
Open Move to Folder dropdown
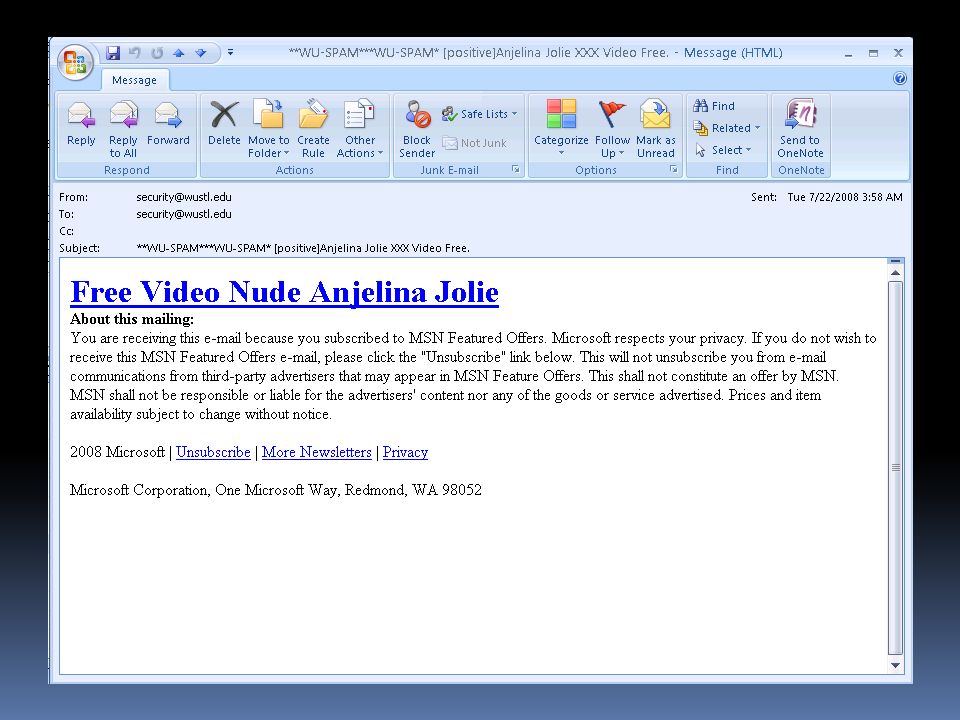coord(268,129)
